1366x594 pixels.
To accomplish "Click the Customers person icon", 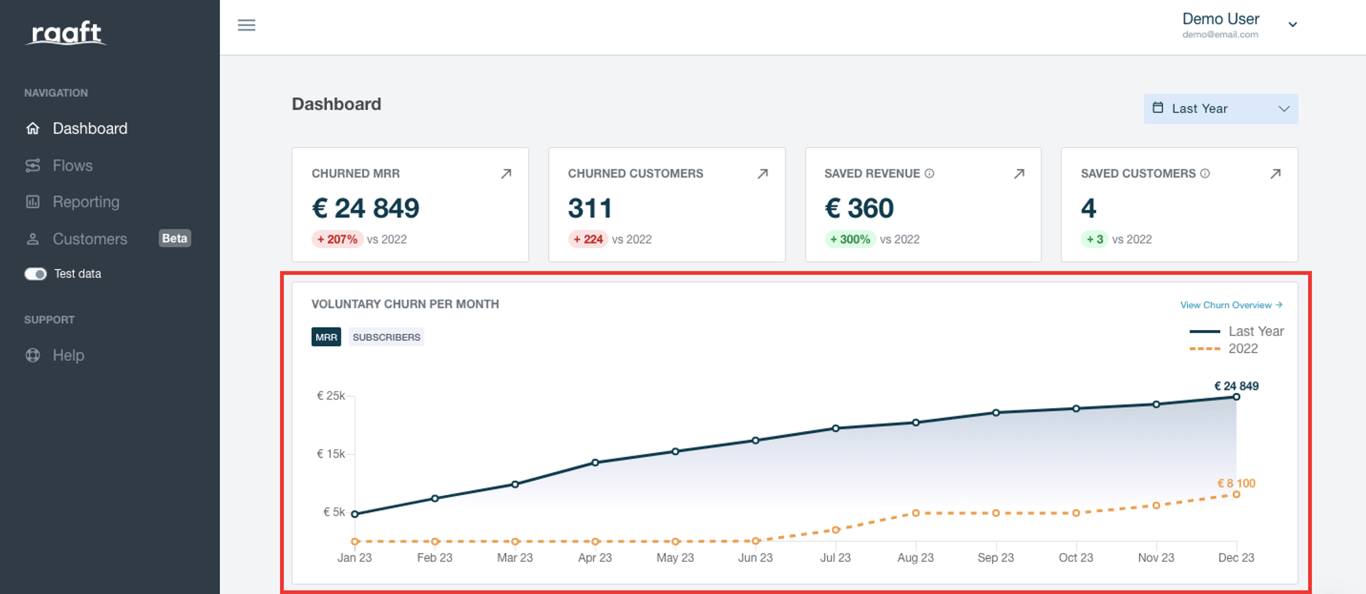I will click(x=33, y=239).
